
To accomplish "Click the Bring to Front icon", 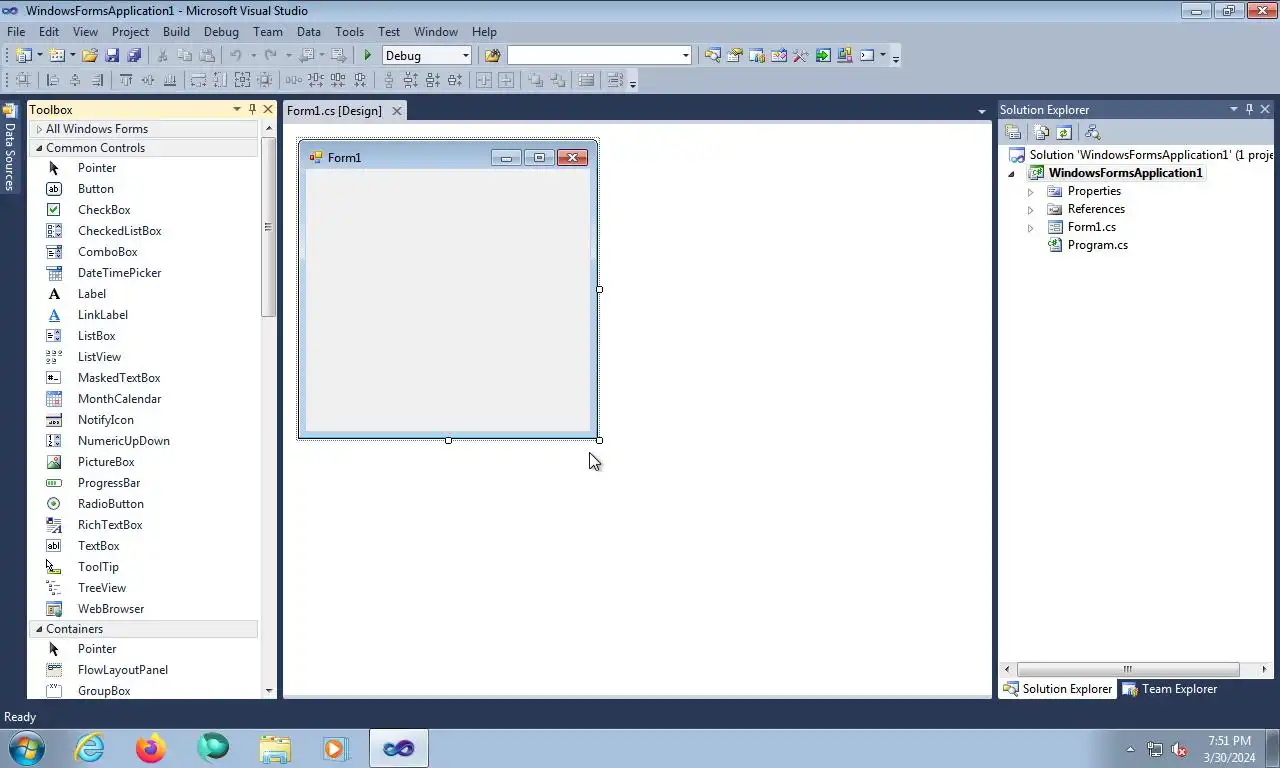I will coord(535,80).
